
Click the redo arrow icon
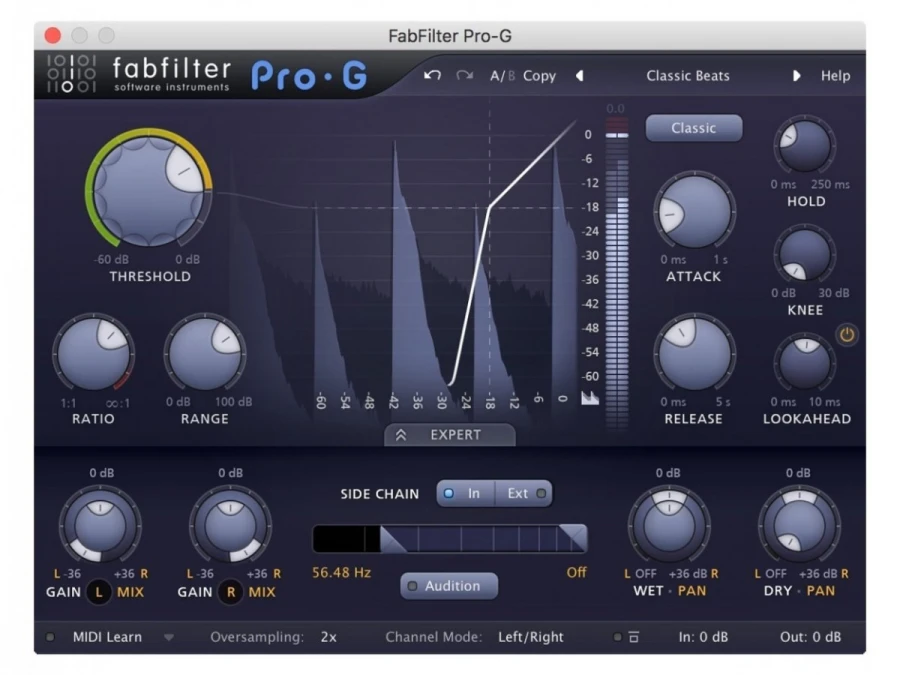464,75
